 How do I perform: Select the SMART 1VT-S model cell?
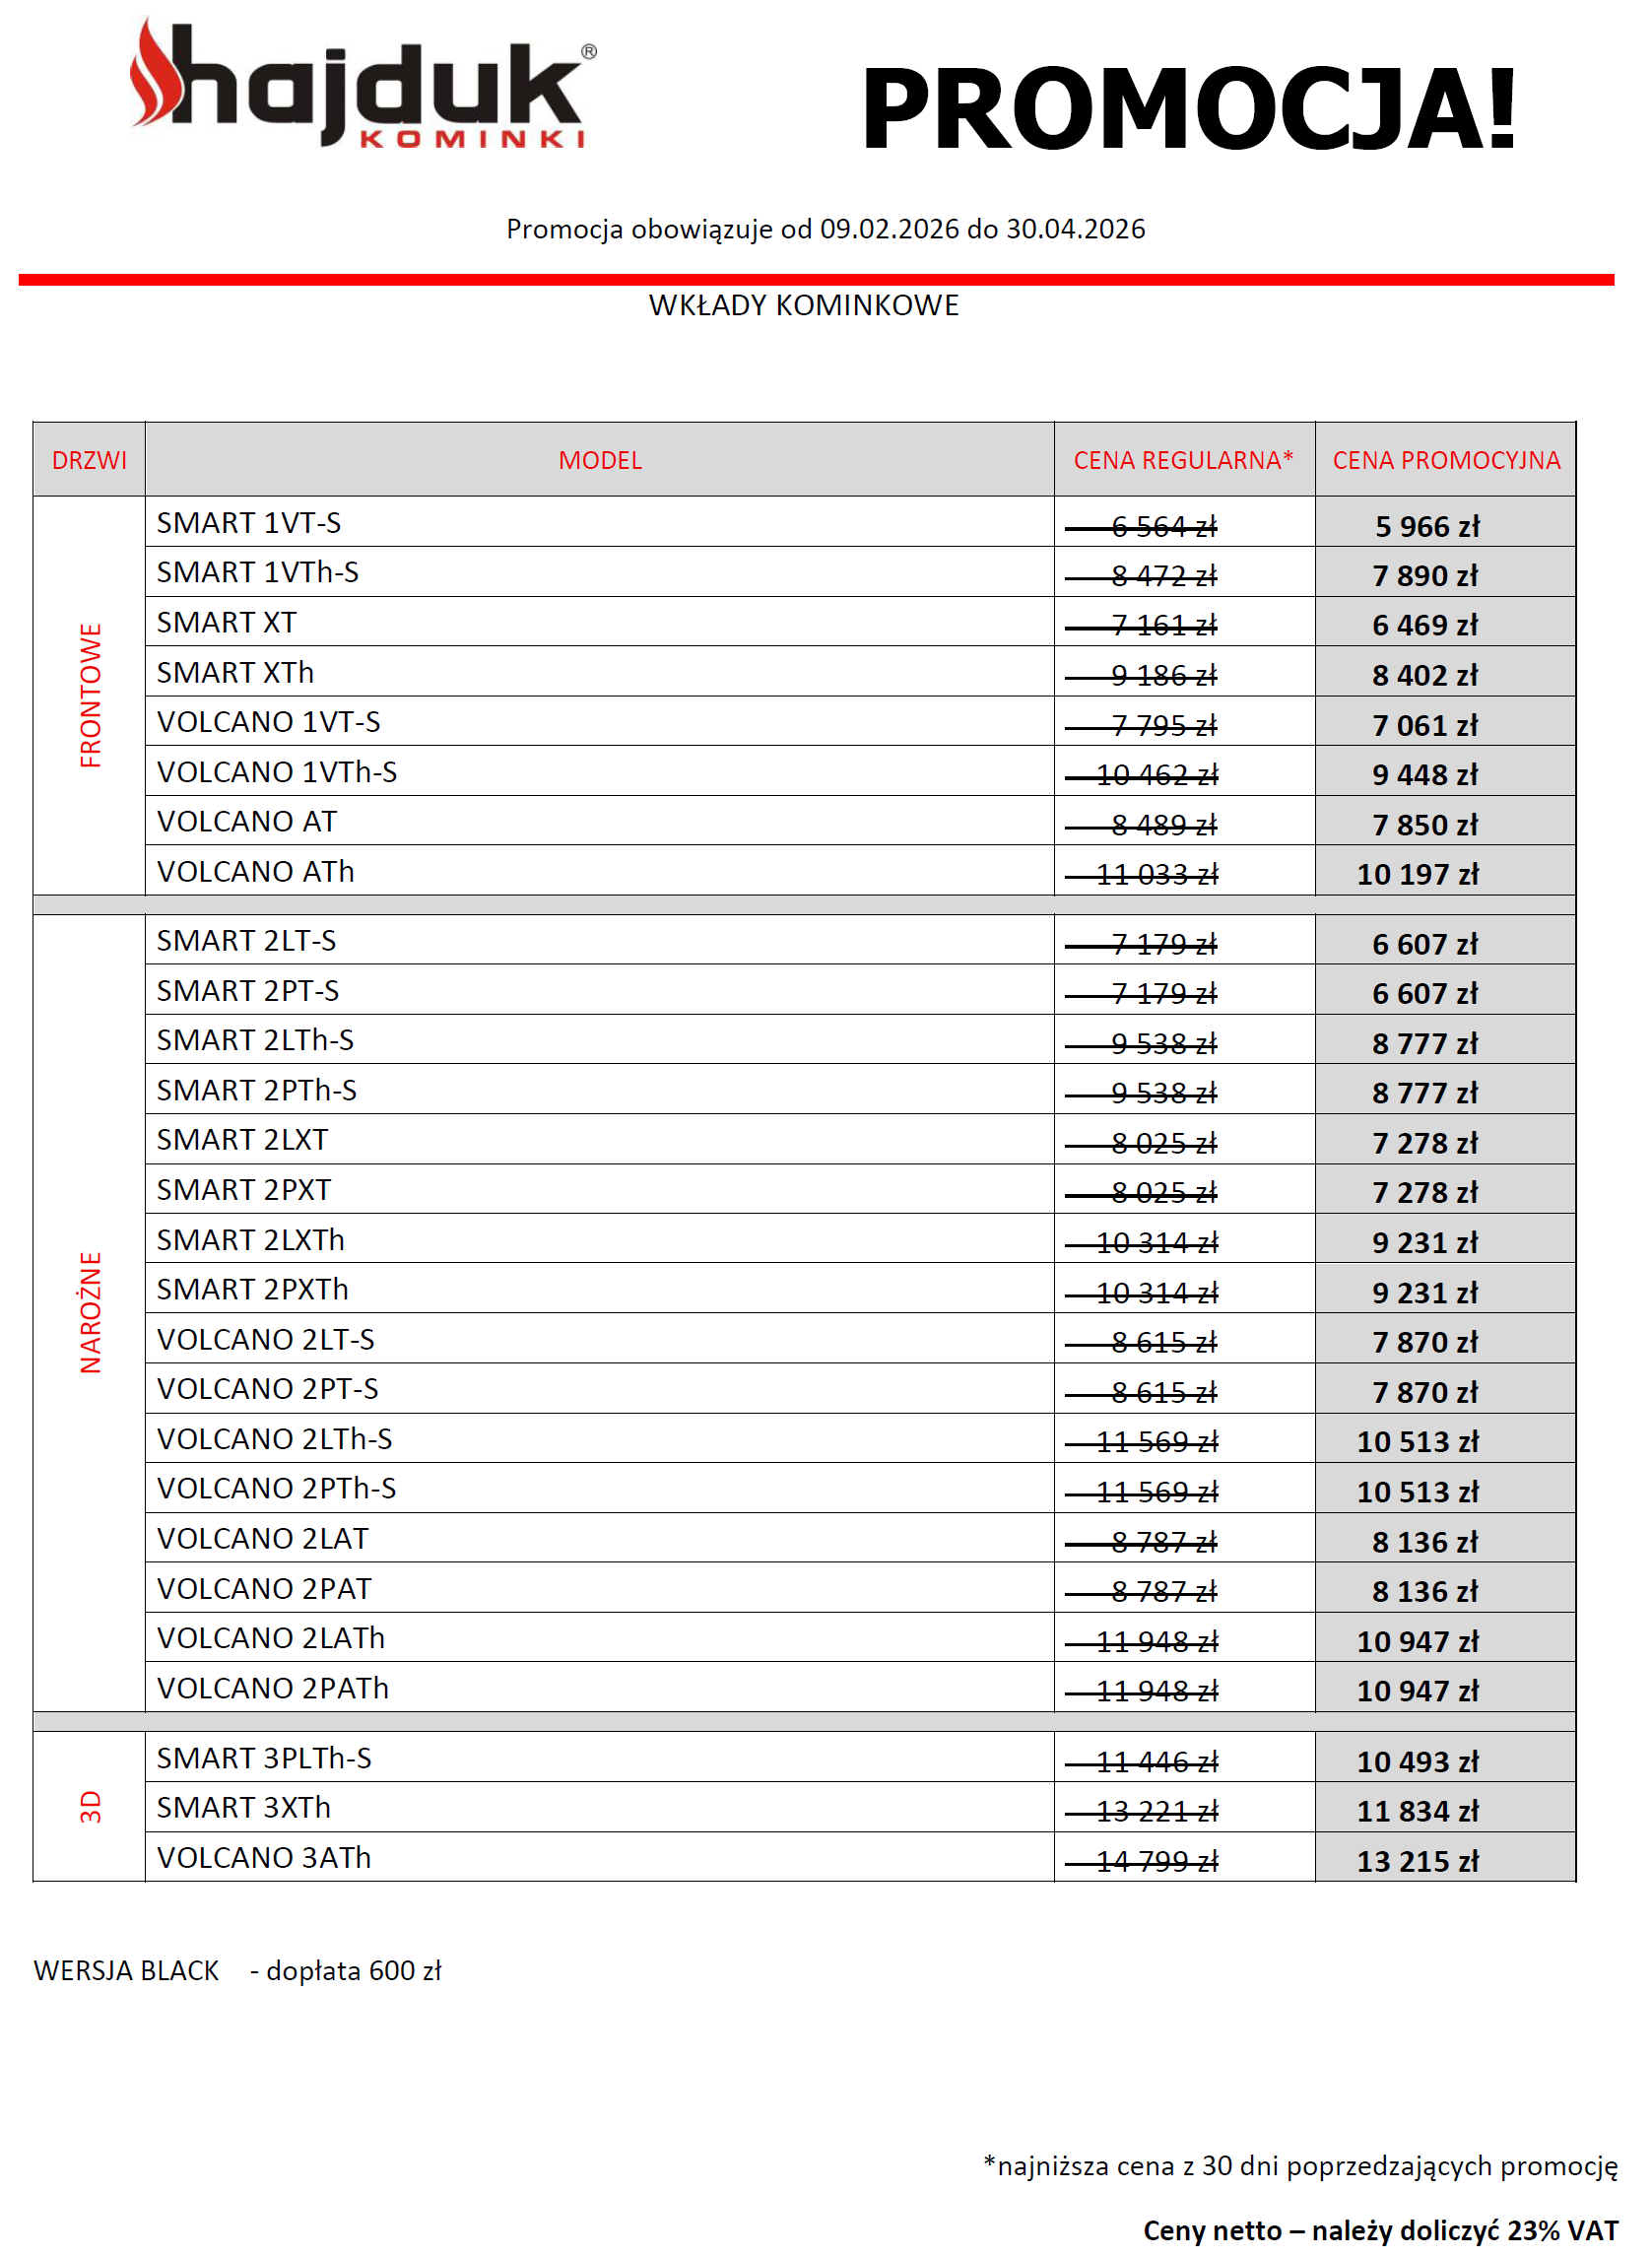pos(249,523)
